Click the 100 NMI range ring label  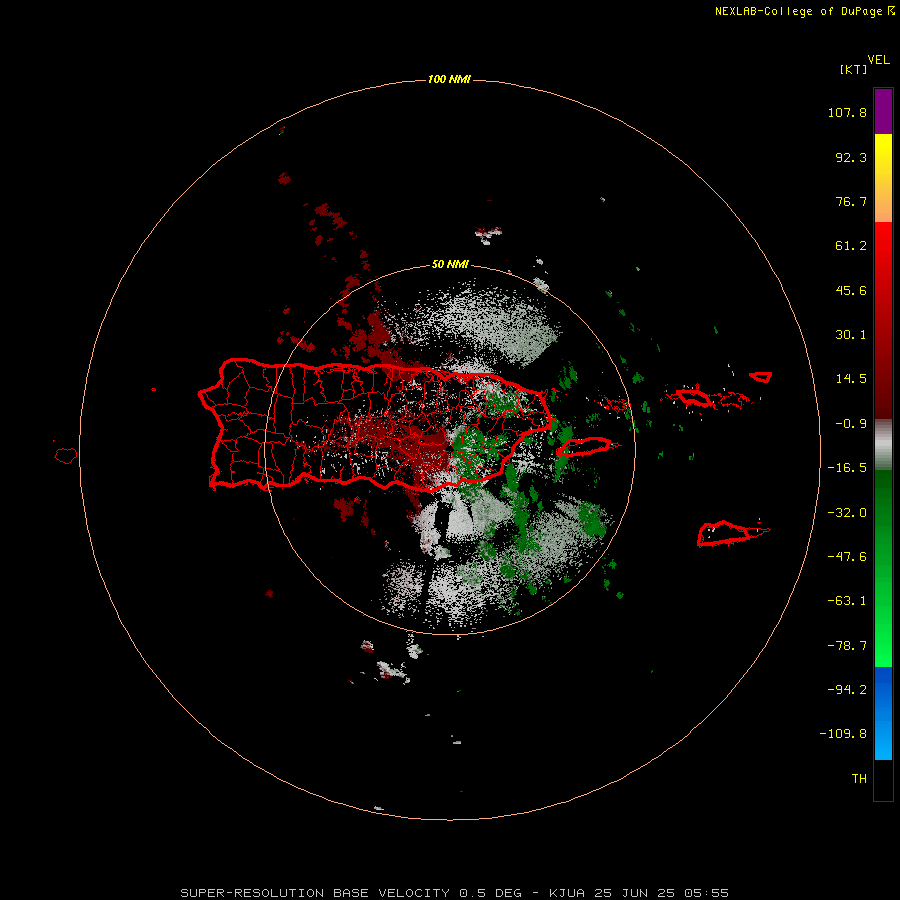tap(449, 79)
